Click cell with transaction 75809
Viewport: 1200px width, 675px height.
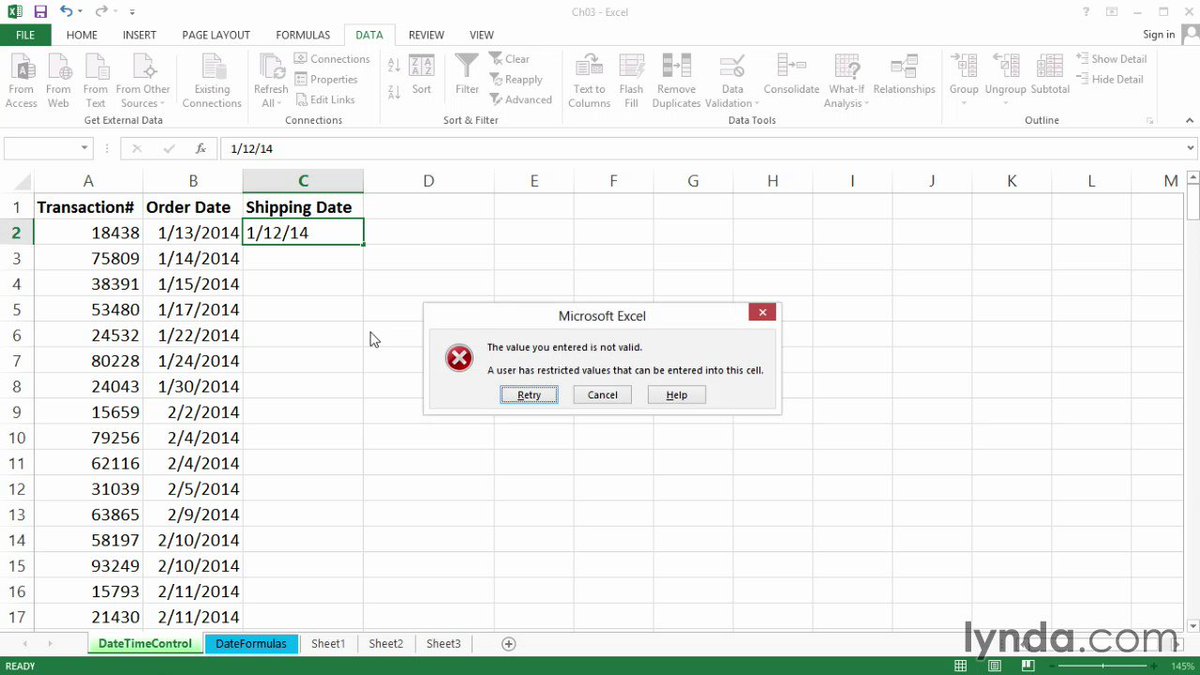pos(88,258)
